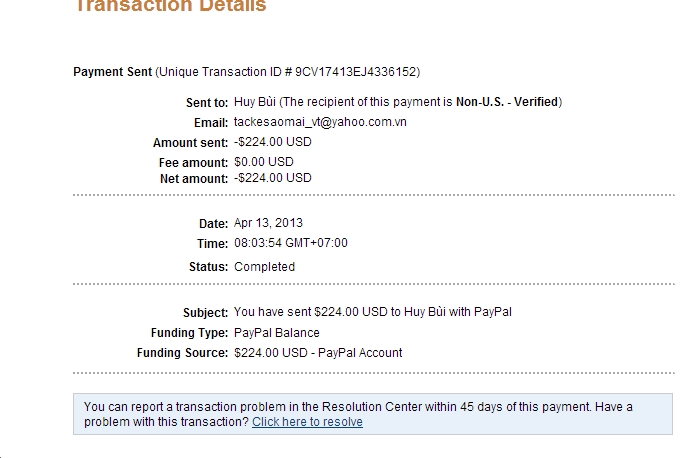Click the Payment Sent label
Screen dimensions: 693x458
(x=113, y=72)
